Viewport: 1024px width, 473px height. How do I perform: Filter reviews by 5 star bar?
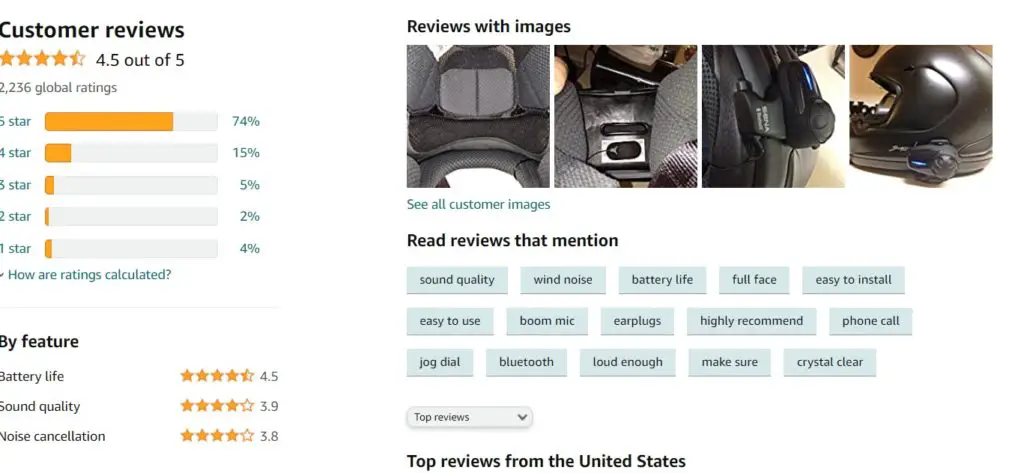(x=131, y=122)
